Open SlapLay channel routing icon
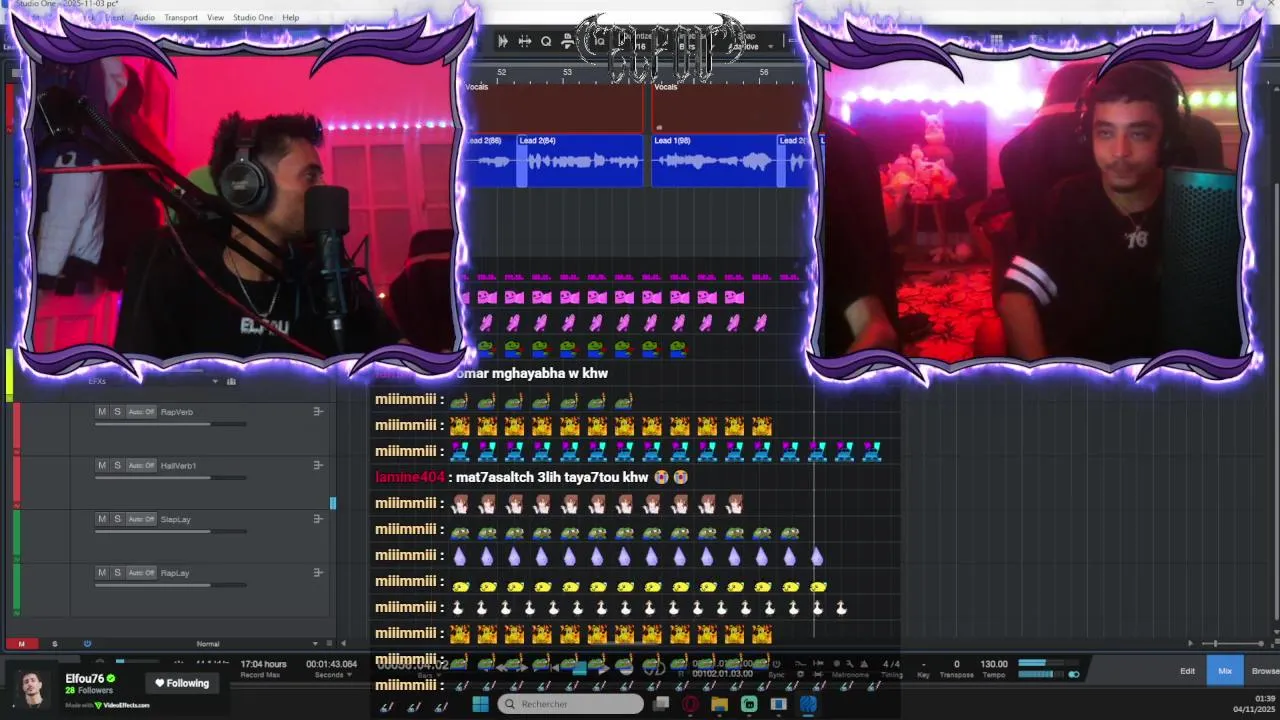 (318, 519)
